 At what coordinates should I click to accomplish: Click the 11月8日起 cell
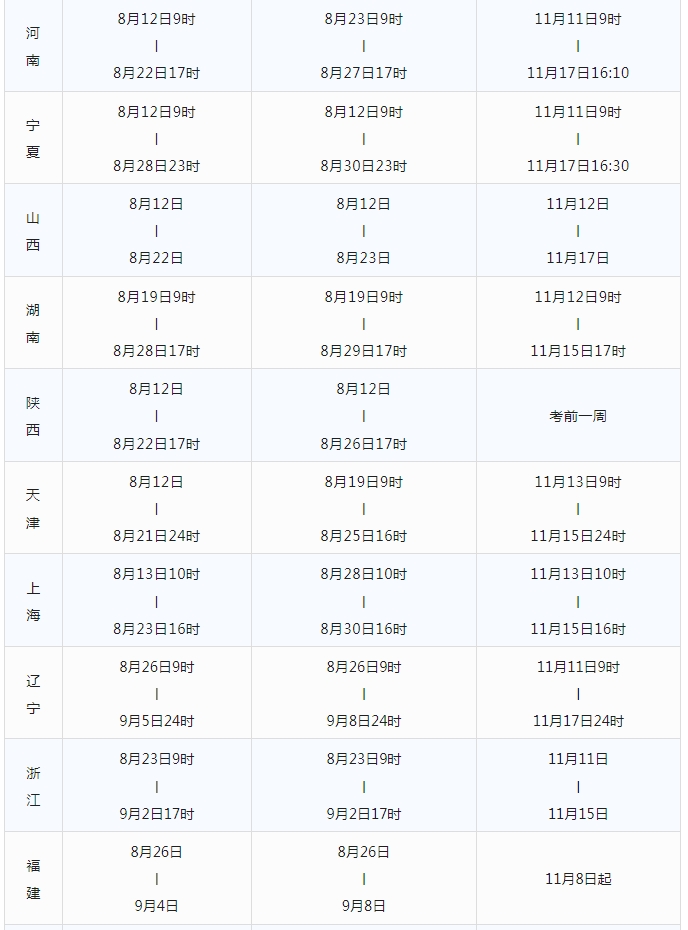(x=578, y=879)
